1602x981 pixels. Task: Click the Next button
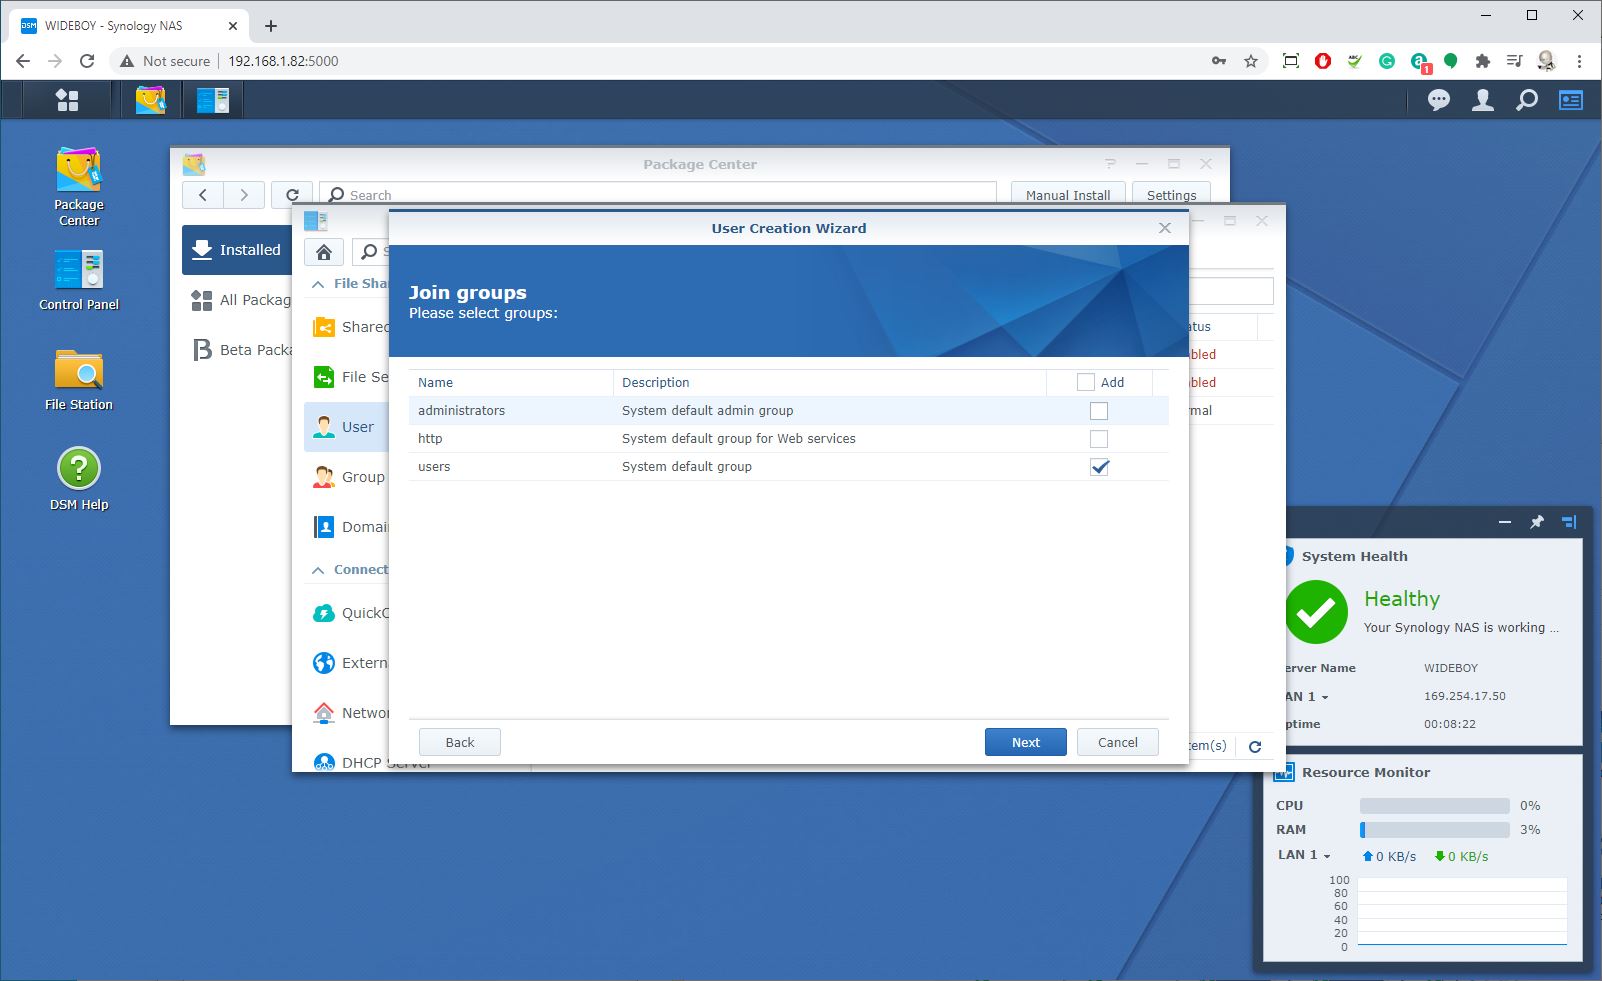(x=1025, y=742)
